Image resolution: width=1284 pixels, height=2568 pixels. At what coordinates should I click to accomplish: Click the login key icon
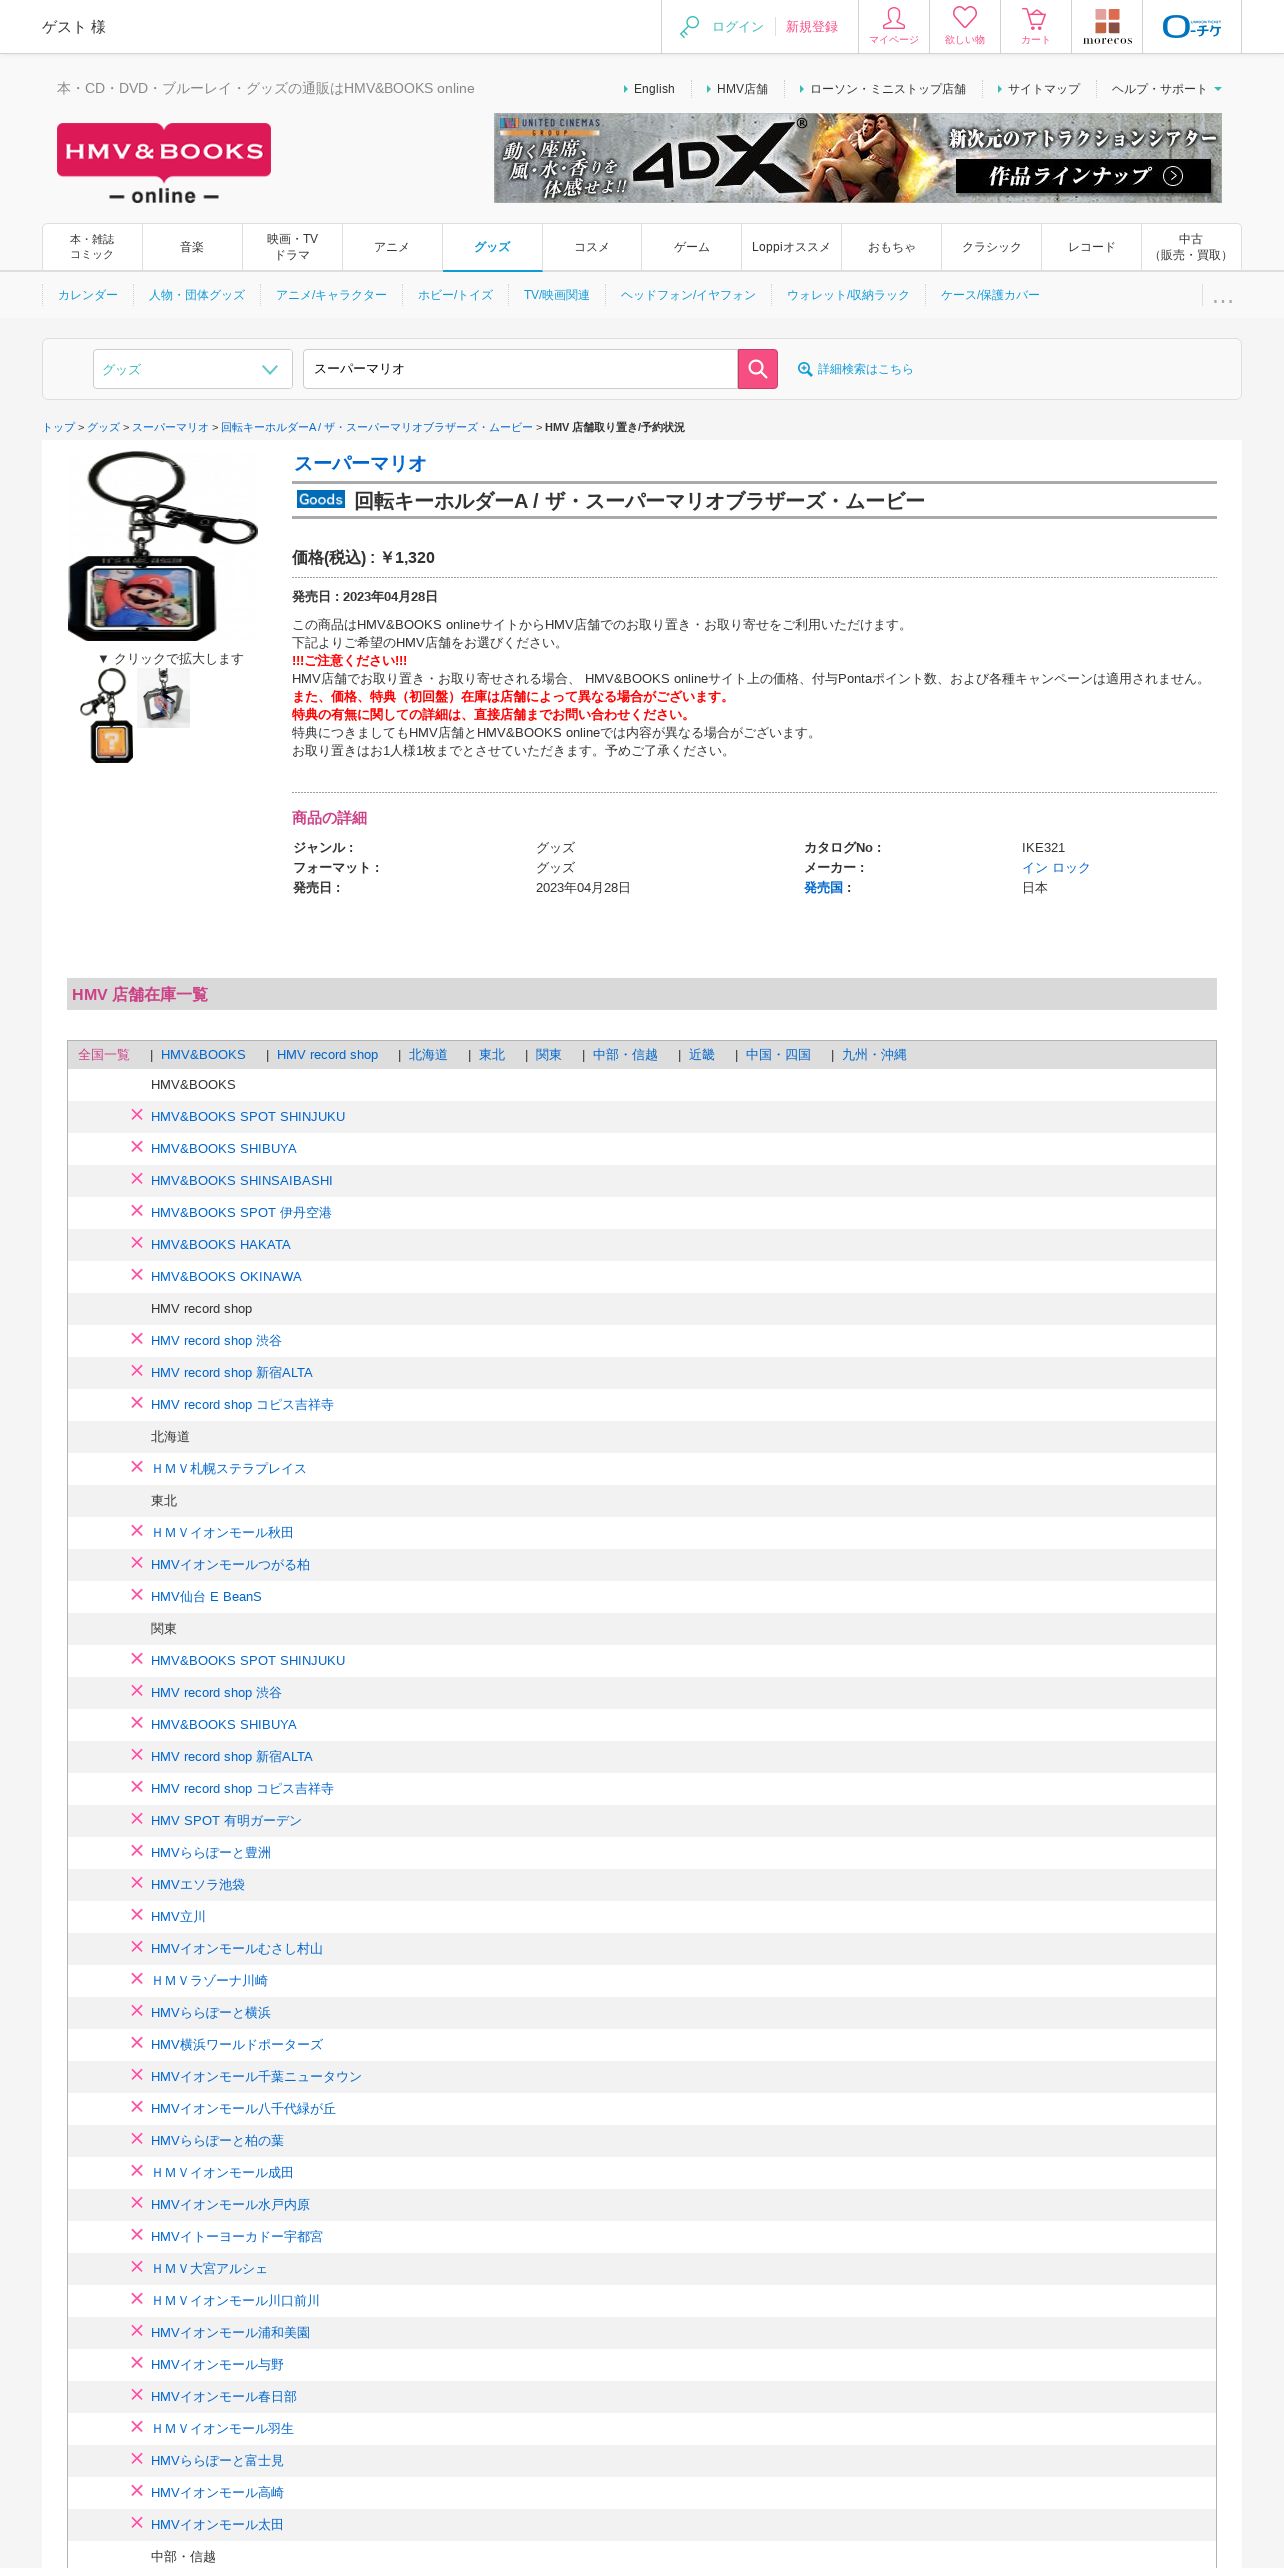point(689,27)
